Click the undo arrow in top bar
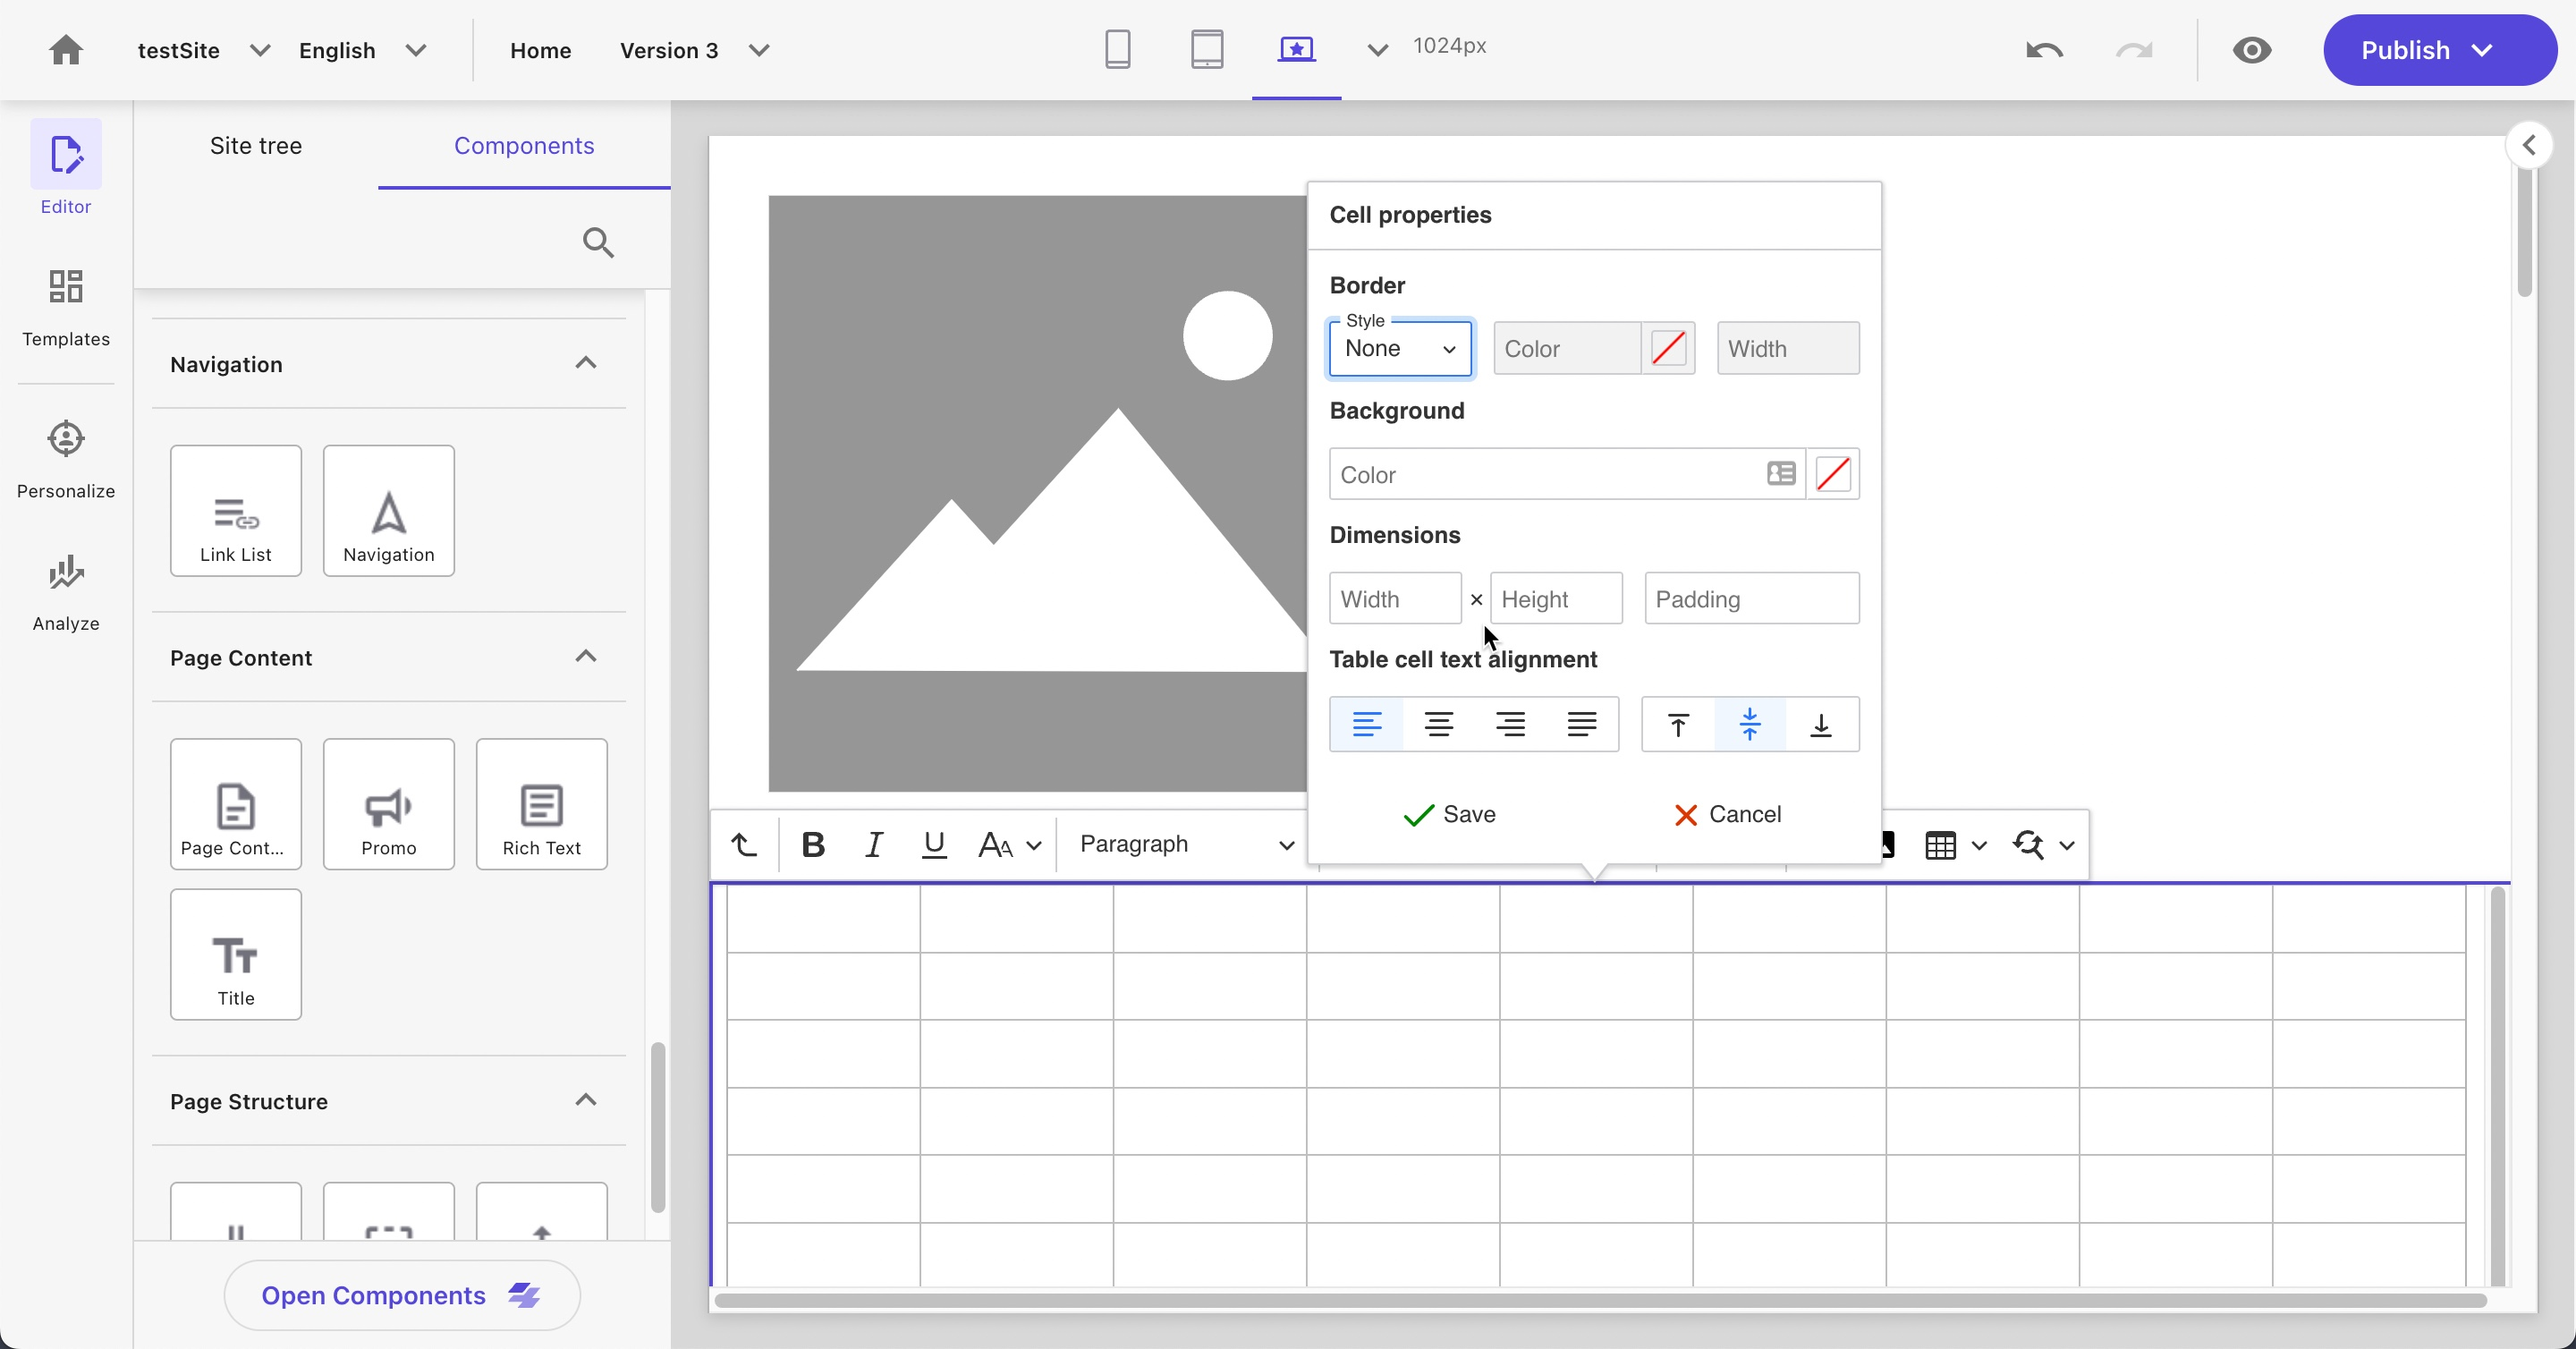 click(2044, 50)
